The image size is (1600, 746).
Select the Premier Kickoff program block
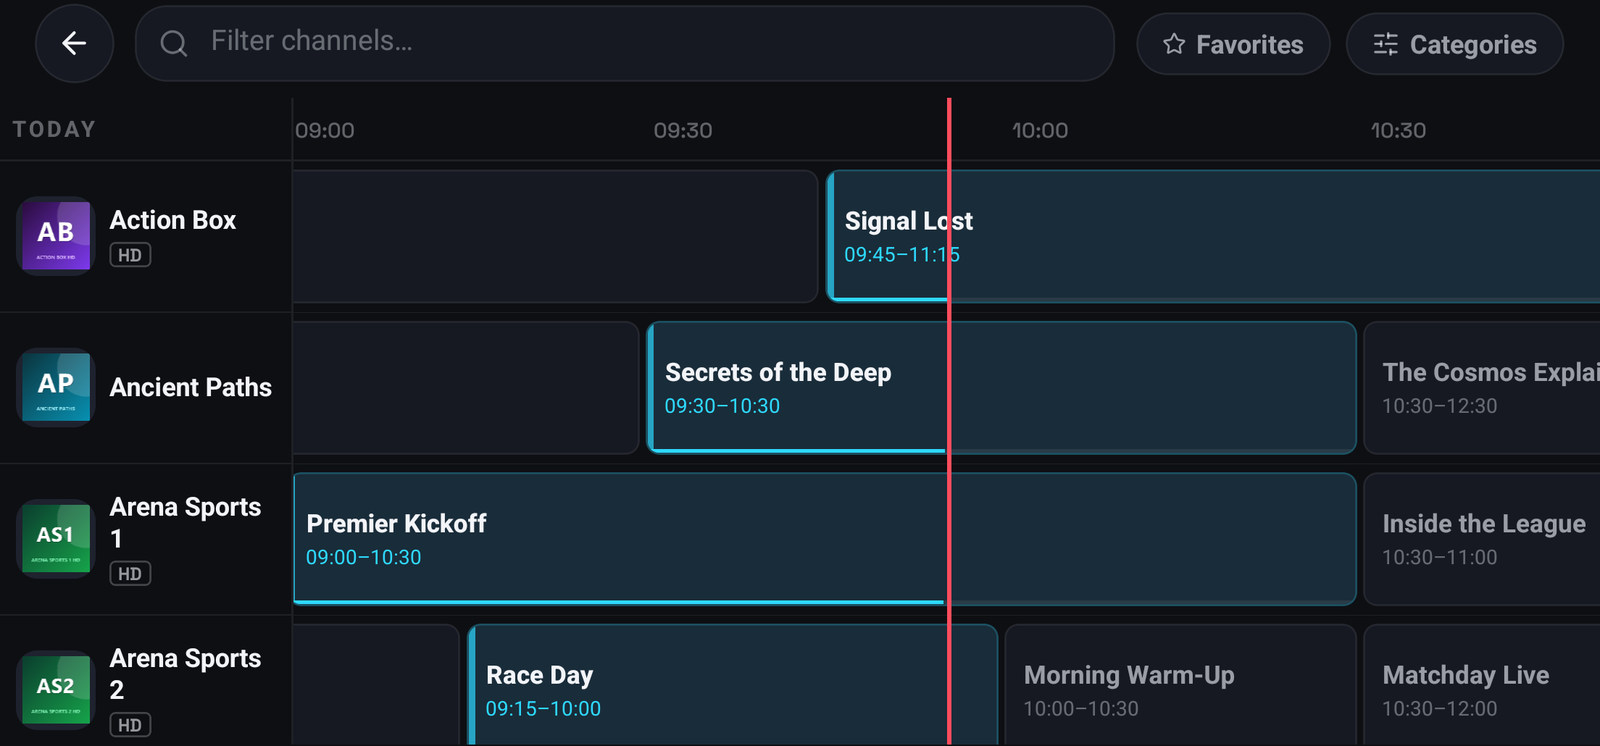coord(824,539)
